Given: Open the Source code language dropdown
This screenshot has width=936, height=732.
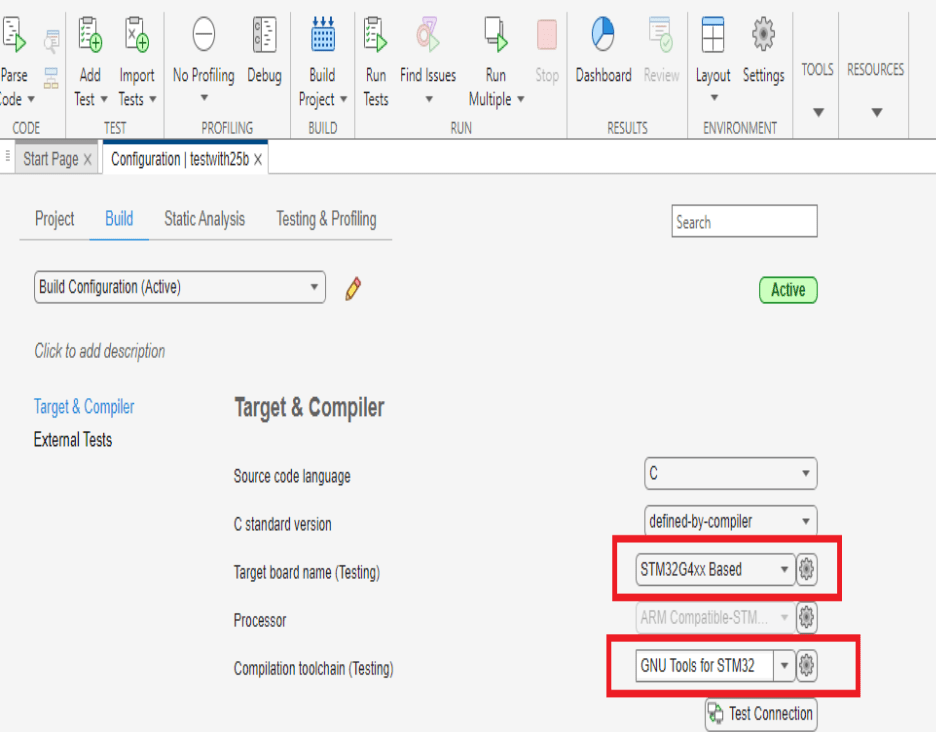Looking at the screenshot, I should tap(730, 474).
